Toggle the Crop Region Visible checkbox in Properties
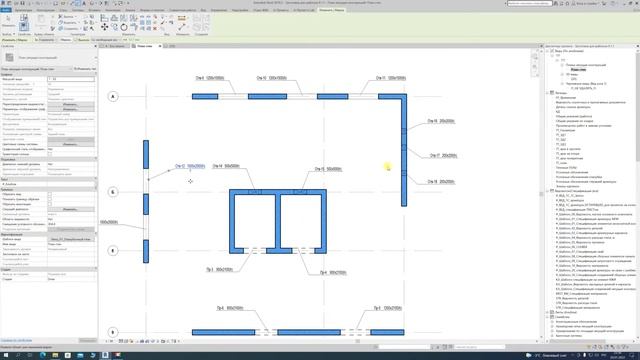The width and height of the screenshot is (640, 360). point(50,199)
